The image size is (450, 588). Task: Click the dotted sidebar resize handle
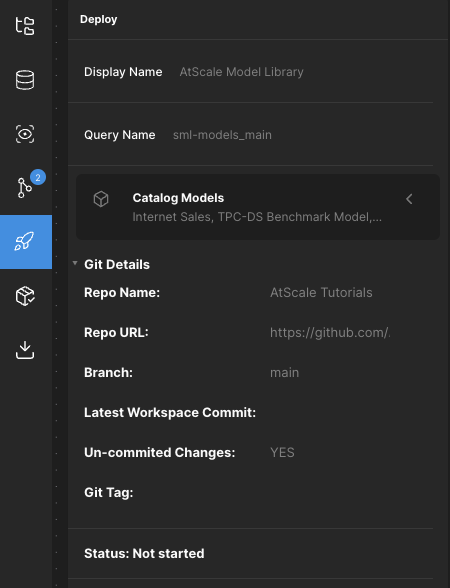click(57, 294)
